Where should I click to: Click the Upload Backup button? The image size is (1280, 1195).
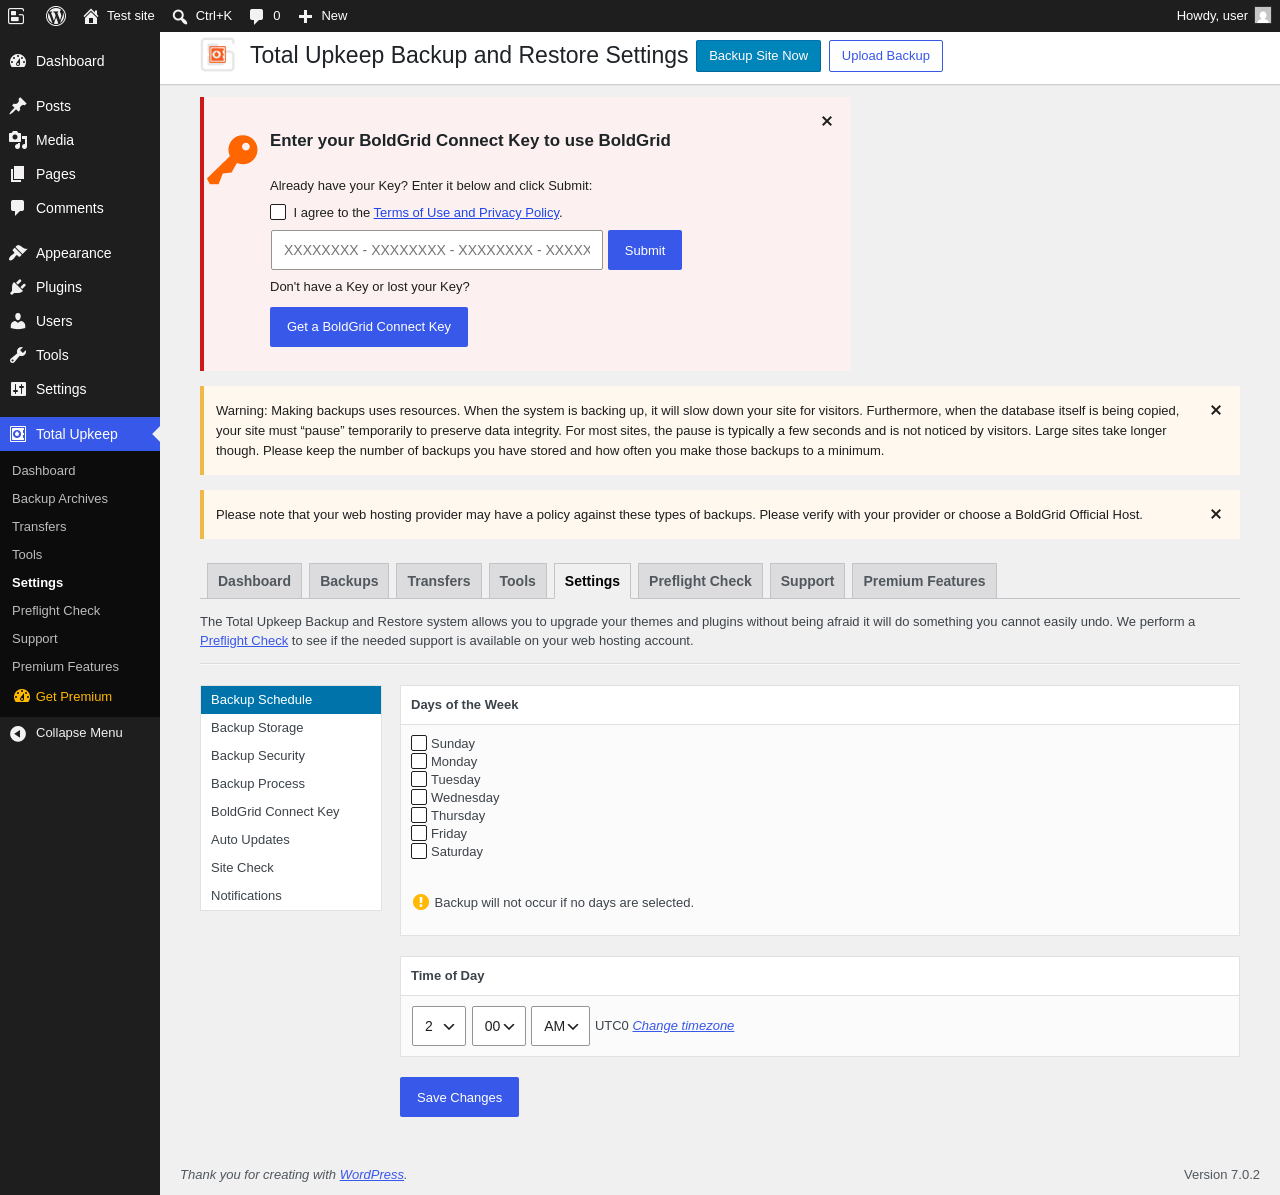click(886, 56)
